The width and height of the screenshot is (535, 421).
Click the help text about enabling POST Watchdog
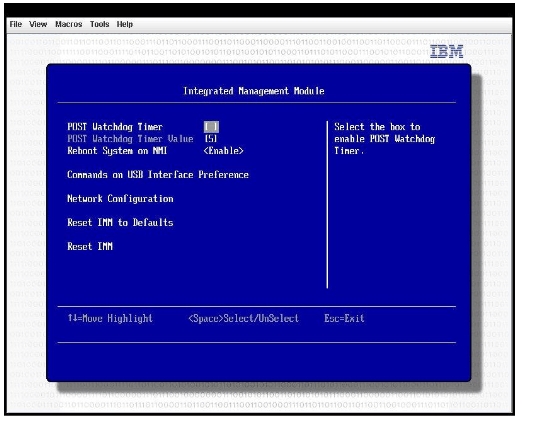click(x=385, y=139)
